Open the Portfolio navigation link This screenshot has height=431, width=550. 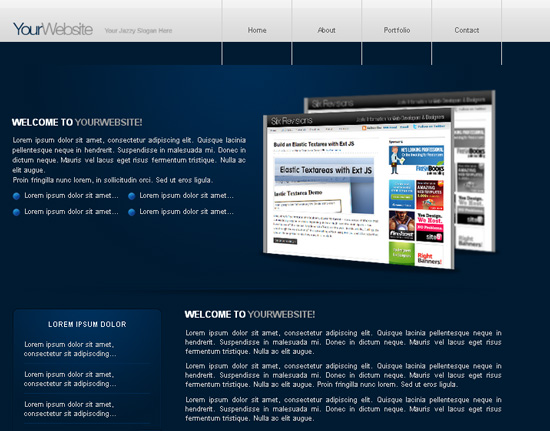coord(397,30)
